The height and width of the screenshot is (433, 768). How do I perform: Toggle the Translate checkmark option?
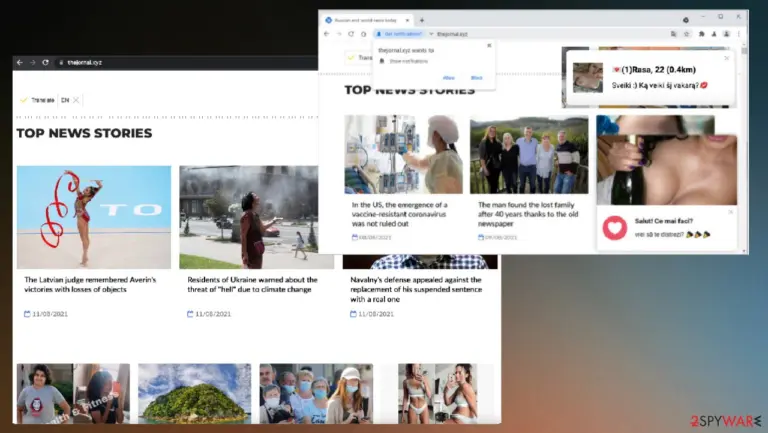click(24, 100)
